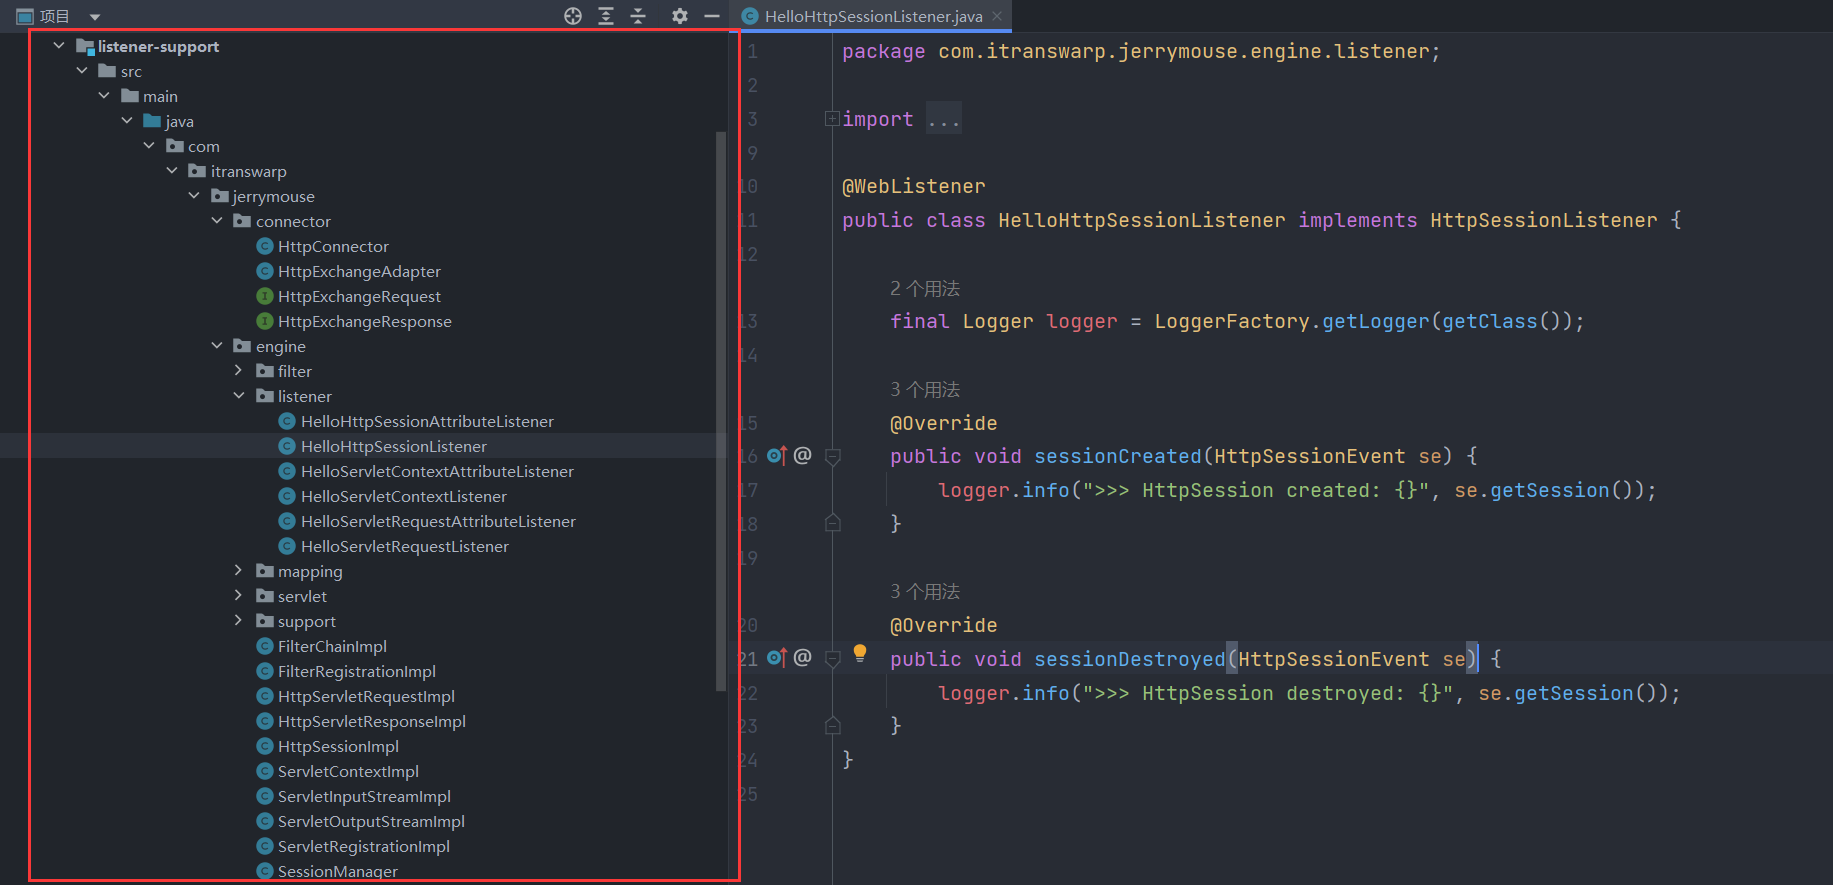
Task: Click the FilterRegistrationImpl class icon
Action: pyautogui.click(x=265, y=671)
